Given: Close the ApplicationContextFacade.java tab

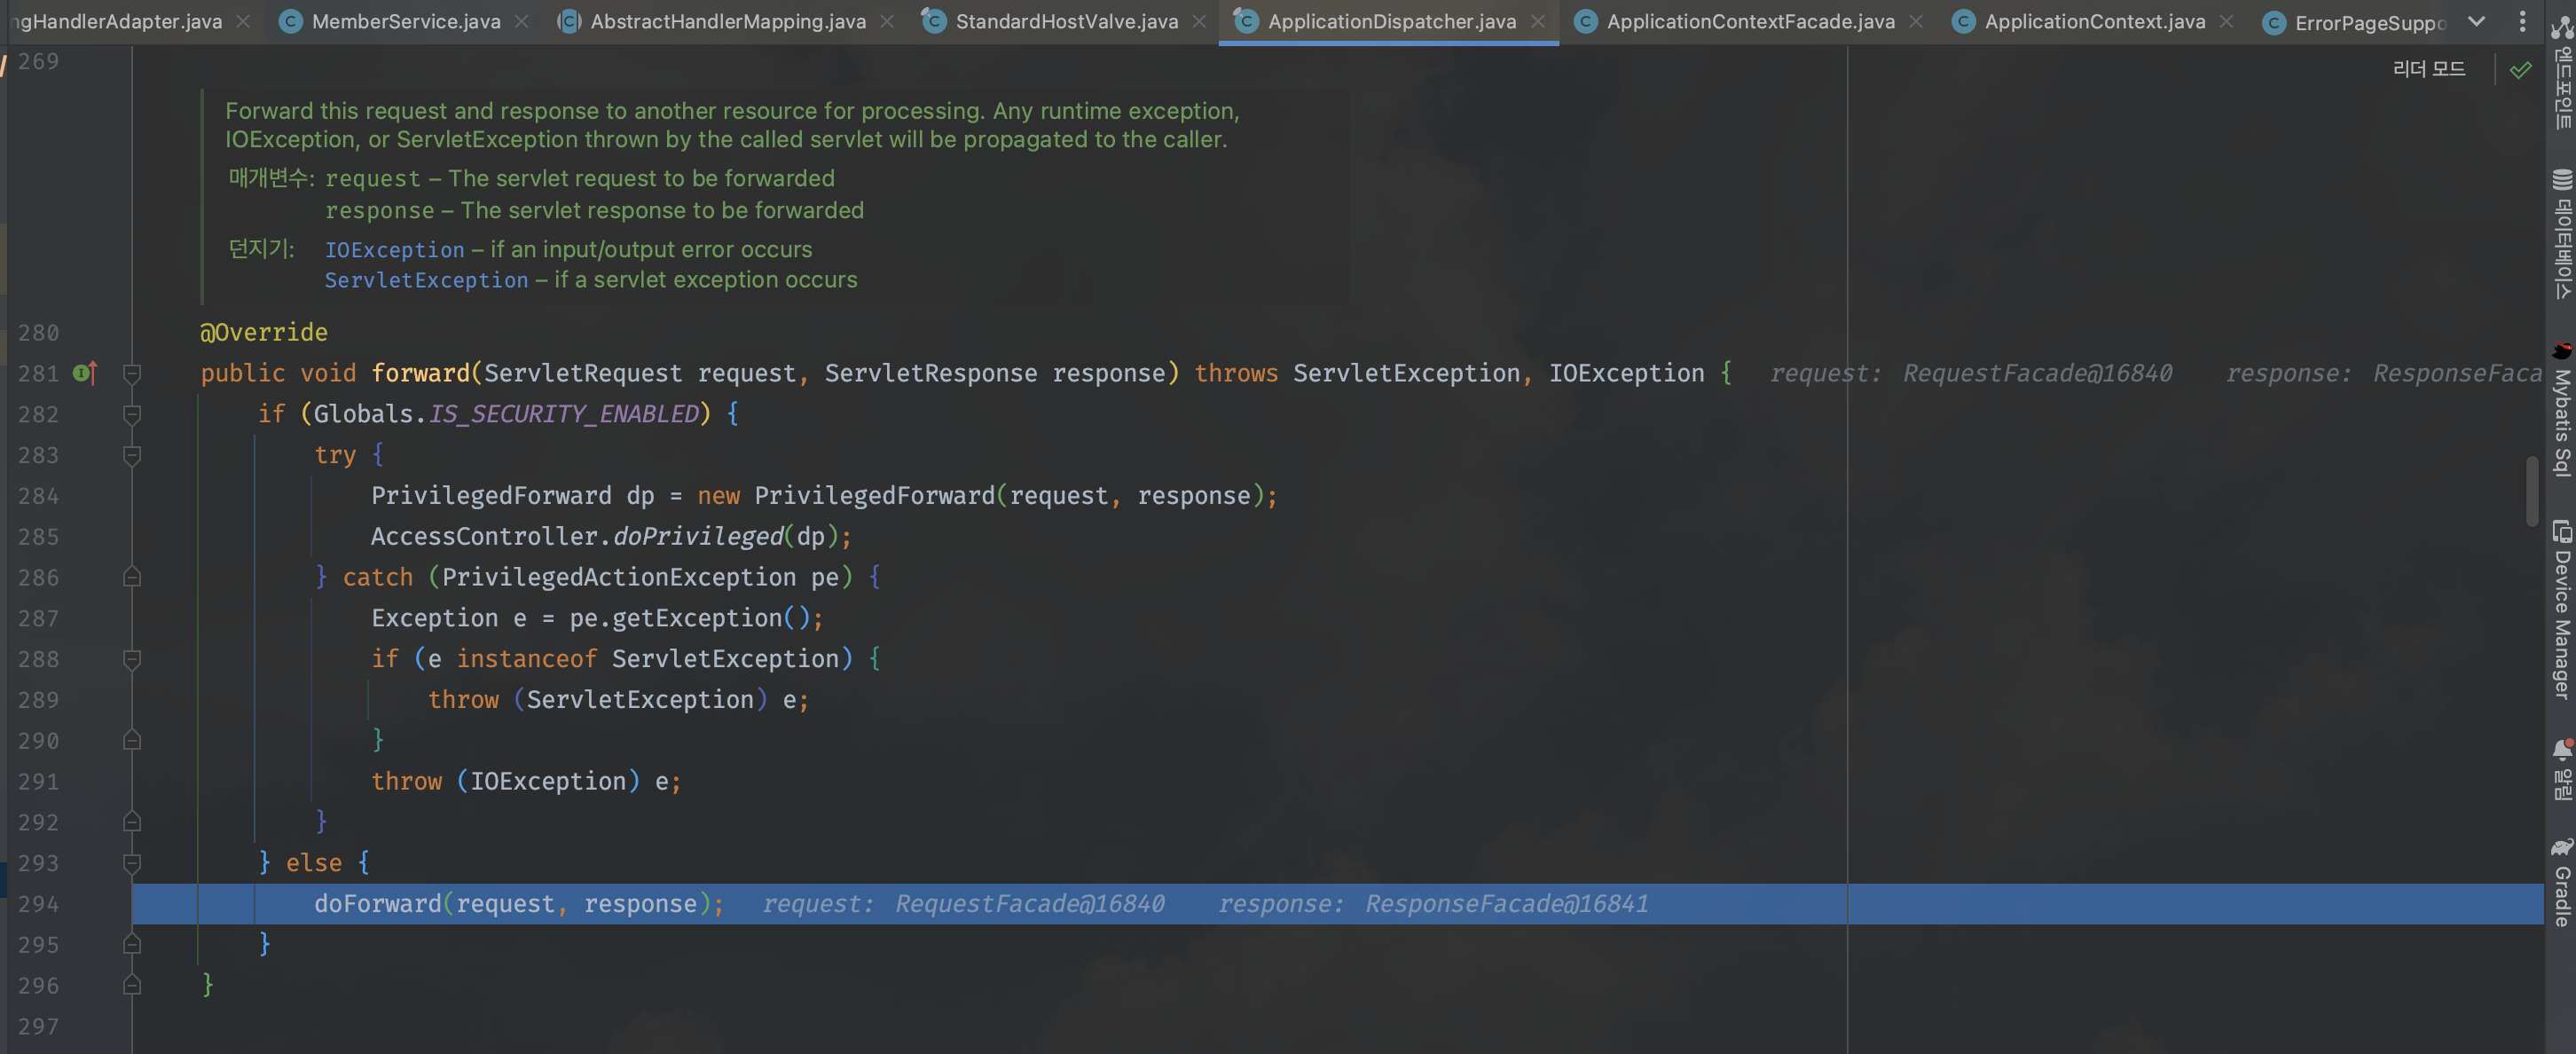Looking at the screenshot, I should (x=1916, y=21).
